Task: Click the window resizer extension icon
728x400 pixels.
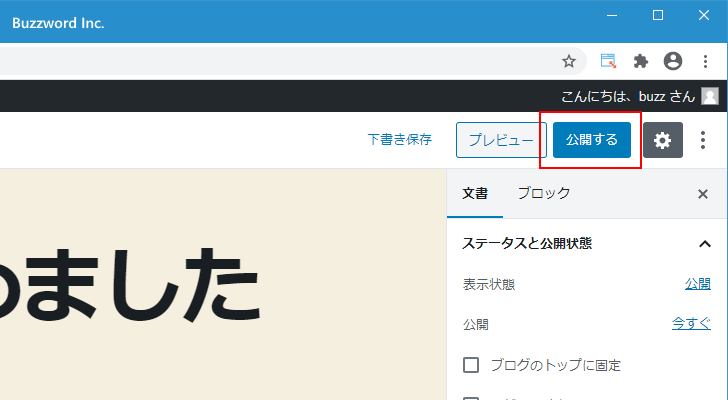Action: [x=608, y=61]
